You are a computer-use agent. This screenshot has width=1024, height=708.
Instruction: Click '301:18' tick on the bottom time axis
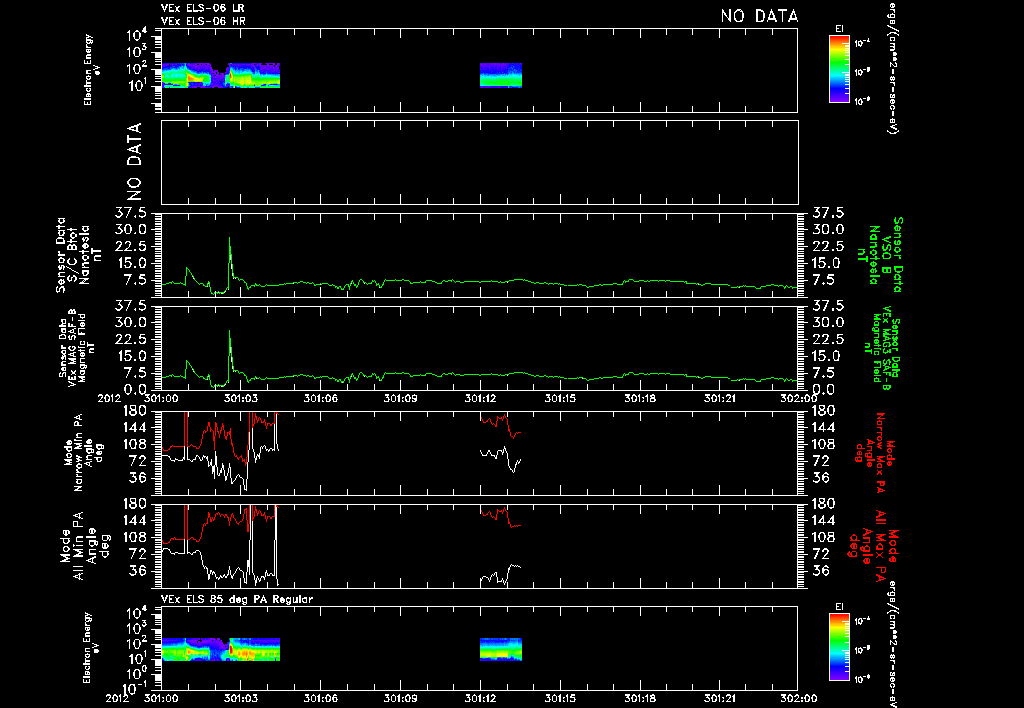639,698
